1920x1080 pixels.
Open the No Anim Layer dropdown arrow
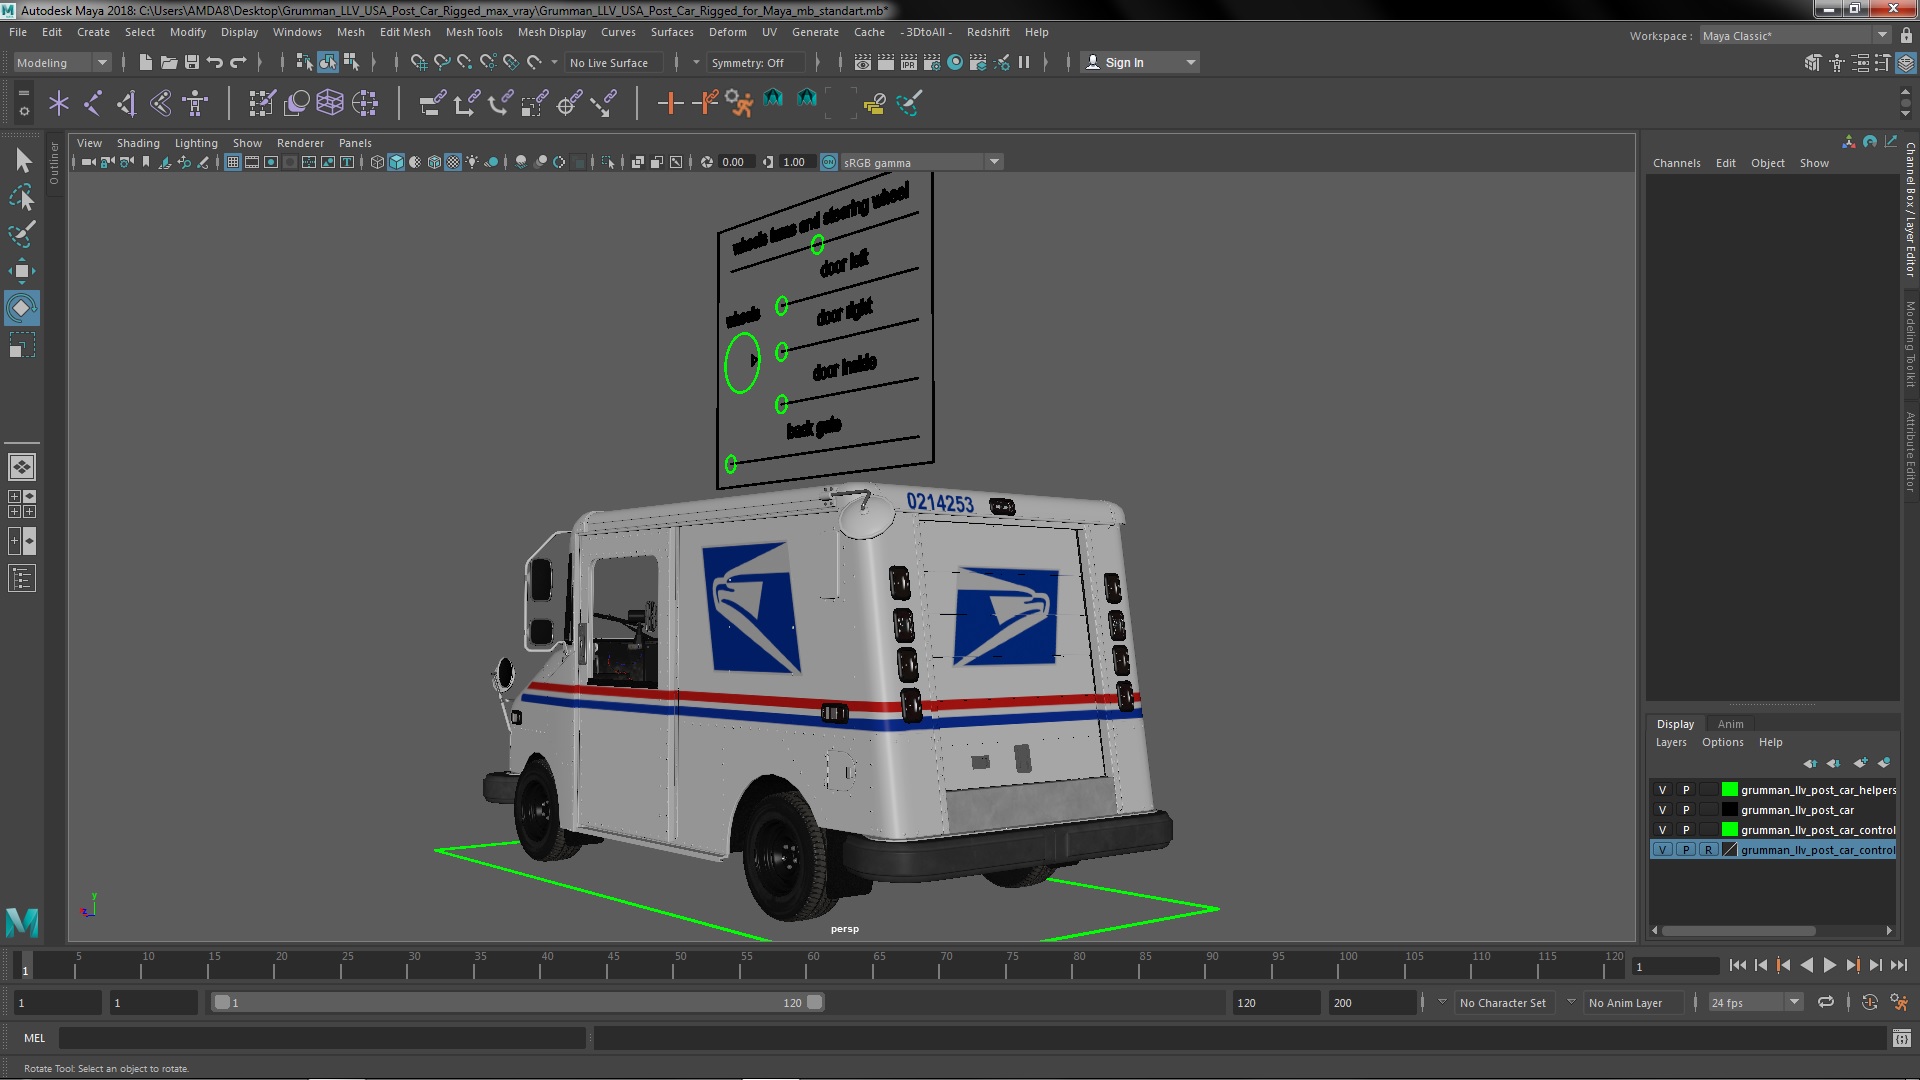tap(1571, 1002)
